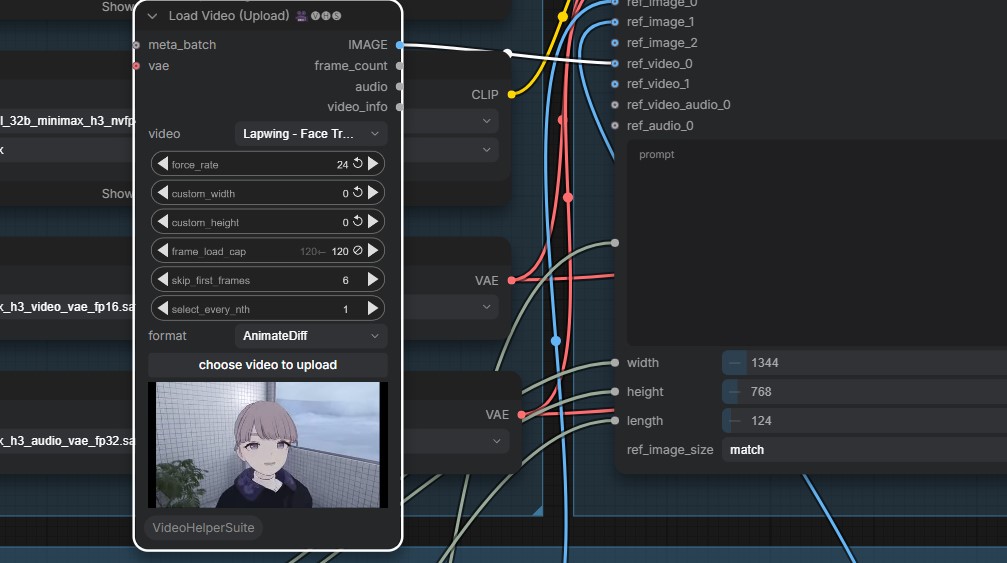Increase frame_load_cap with right arrow
Viewport: 1007px width, 563px height.
[x=373, y=250]
